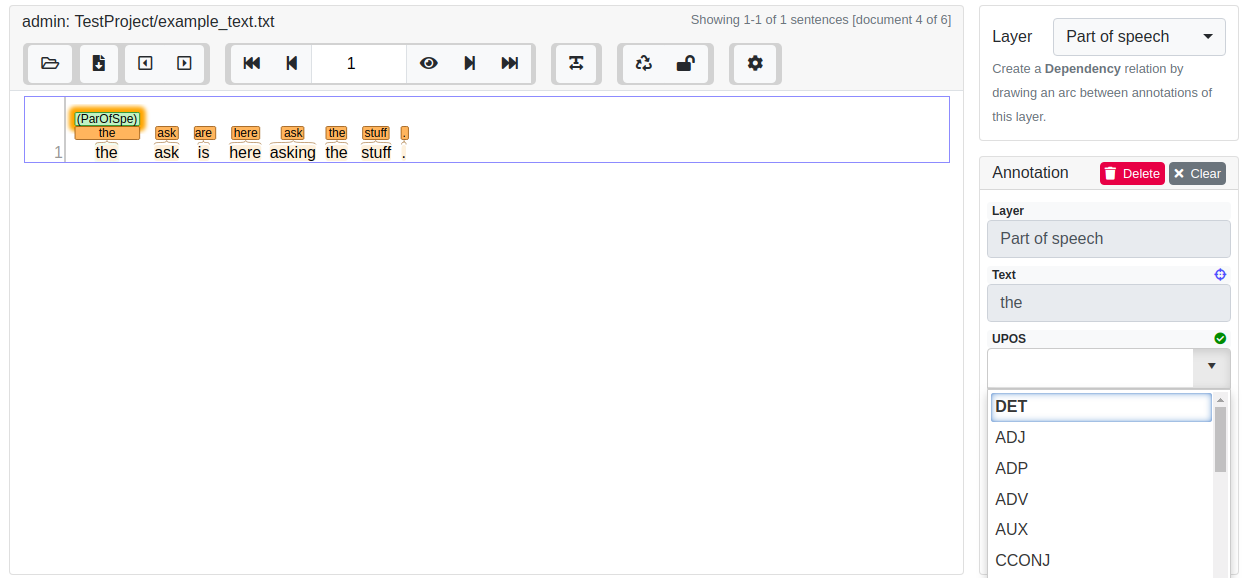
Task: Click the reset document recycle icon
Action: pos(644,64)
